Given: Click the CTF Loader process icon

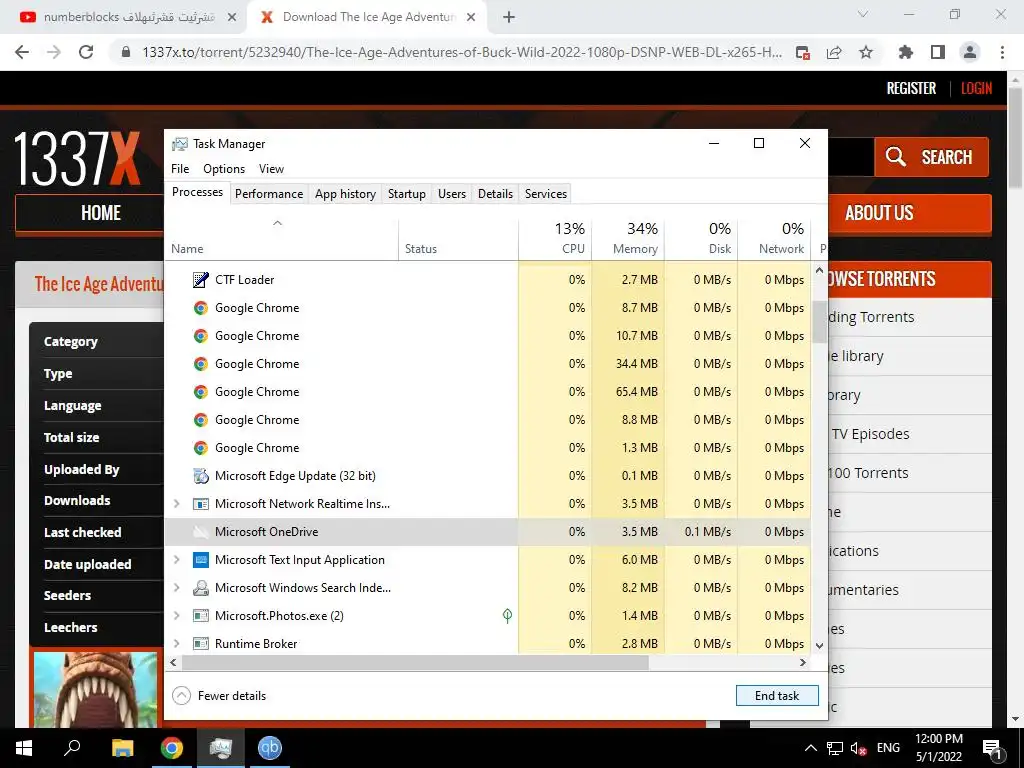Looking at the screenshot, I should click(x=200, y=280).
